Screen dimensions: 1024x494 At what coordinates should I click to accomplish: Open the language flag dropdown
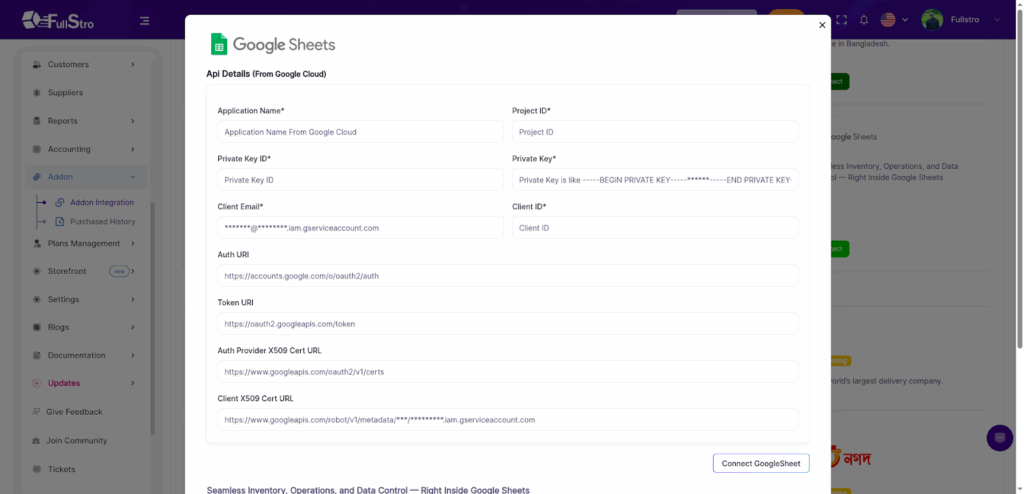(x=893, y=20)
